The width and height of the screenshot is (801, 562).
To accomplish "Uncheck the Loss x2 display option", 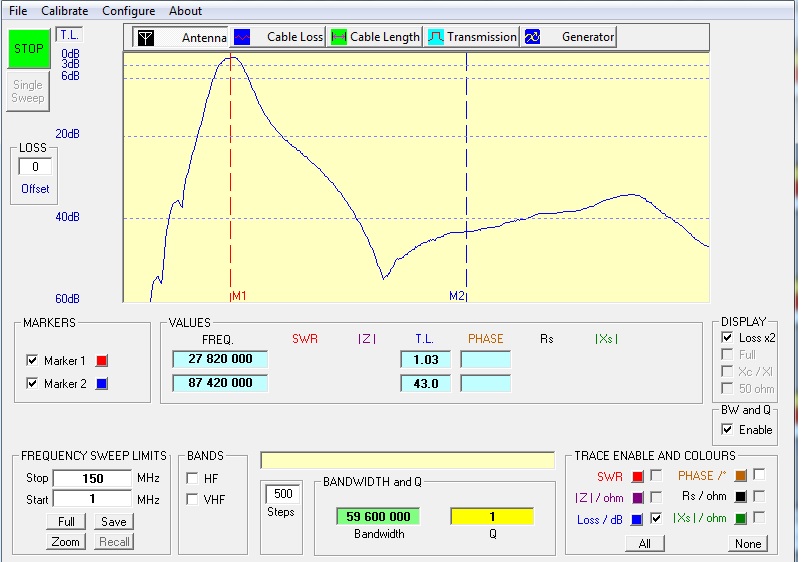I will [727, 338].
